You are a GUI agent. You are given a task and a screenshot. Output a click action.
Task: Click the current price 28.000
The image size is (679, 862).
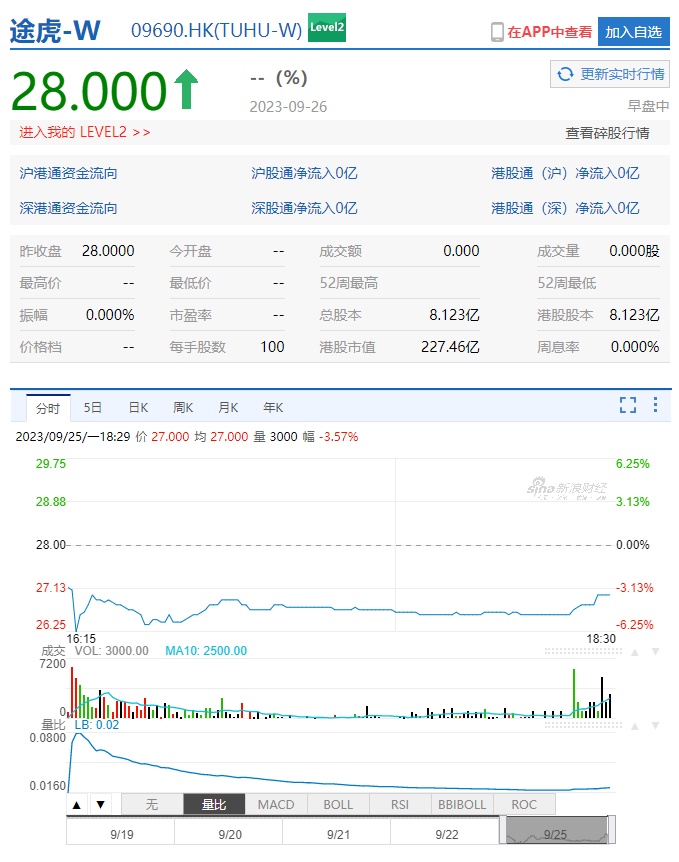pos(89,91)
